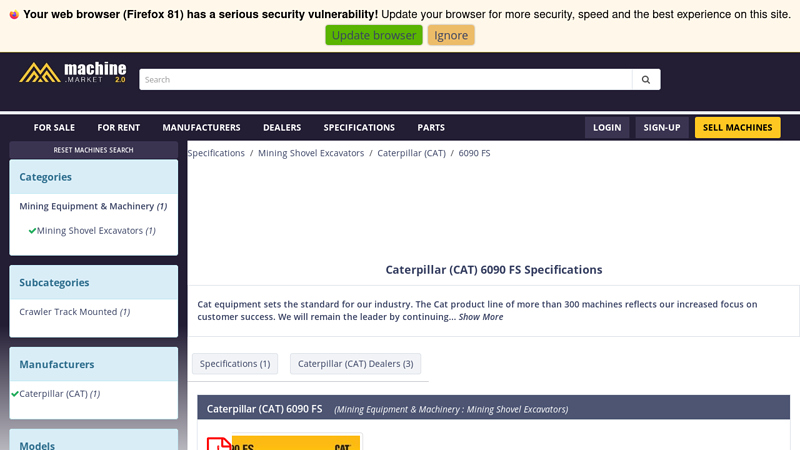Click the 6090 FS breadcrumb
Viewport: 800px width, 450px height.
(474, 153)
